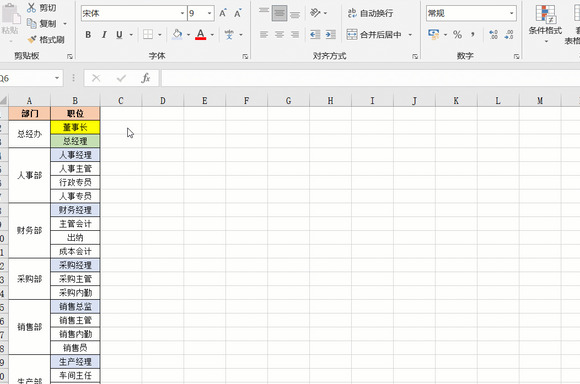Open the Number group dialog launcher
580x384 pixels.
click(x=516, y=56)
